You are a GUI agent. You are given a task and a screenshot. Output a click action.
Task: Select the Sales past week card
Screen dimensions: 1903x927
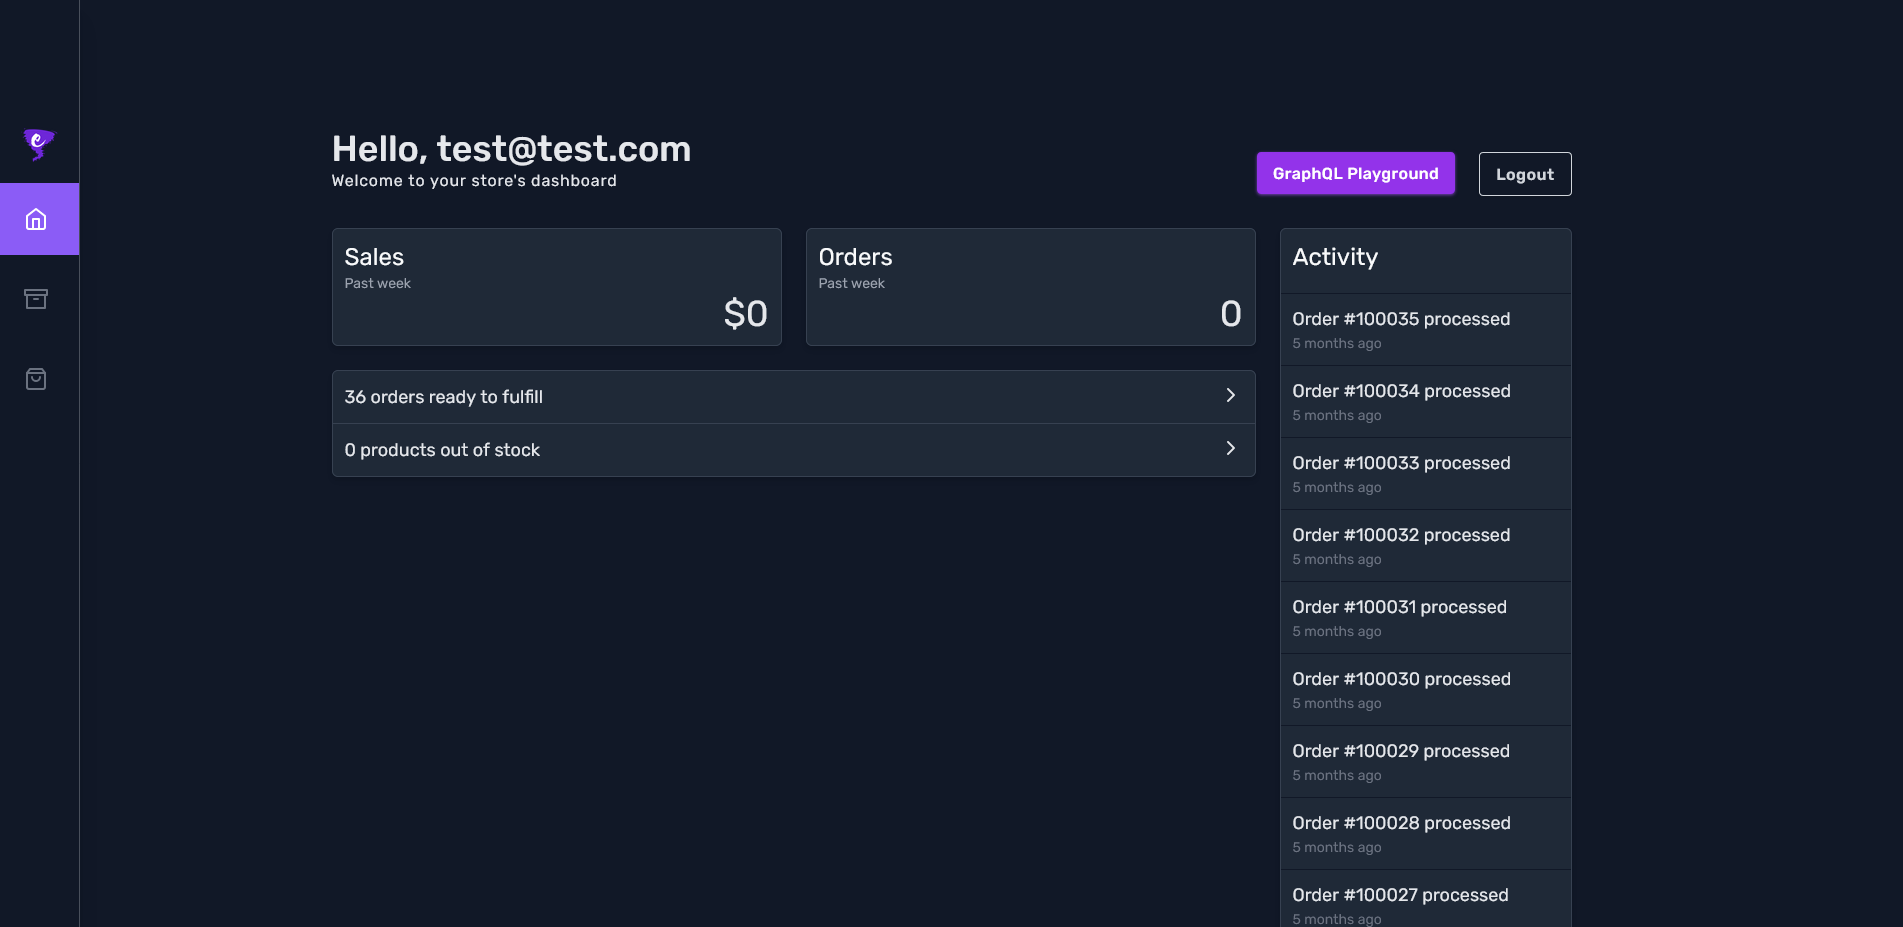tap(556, 287)
